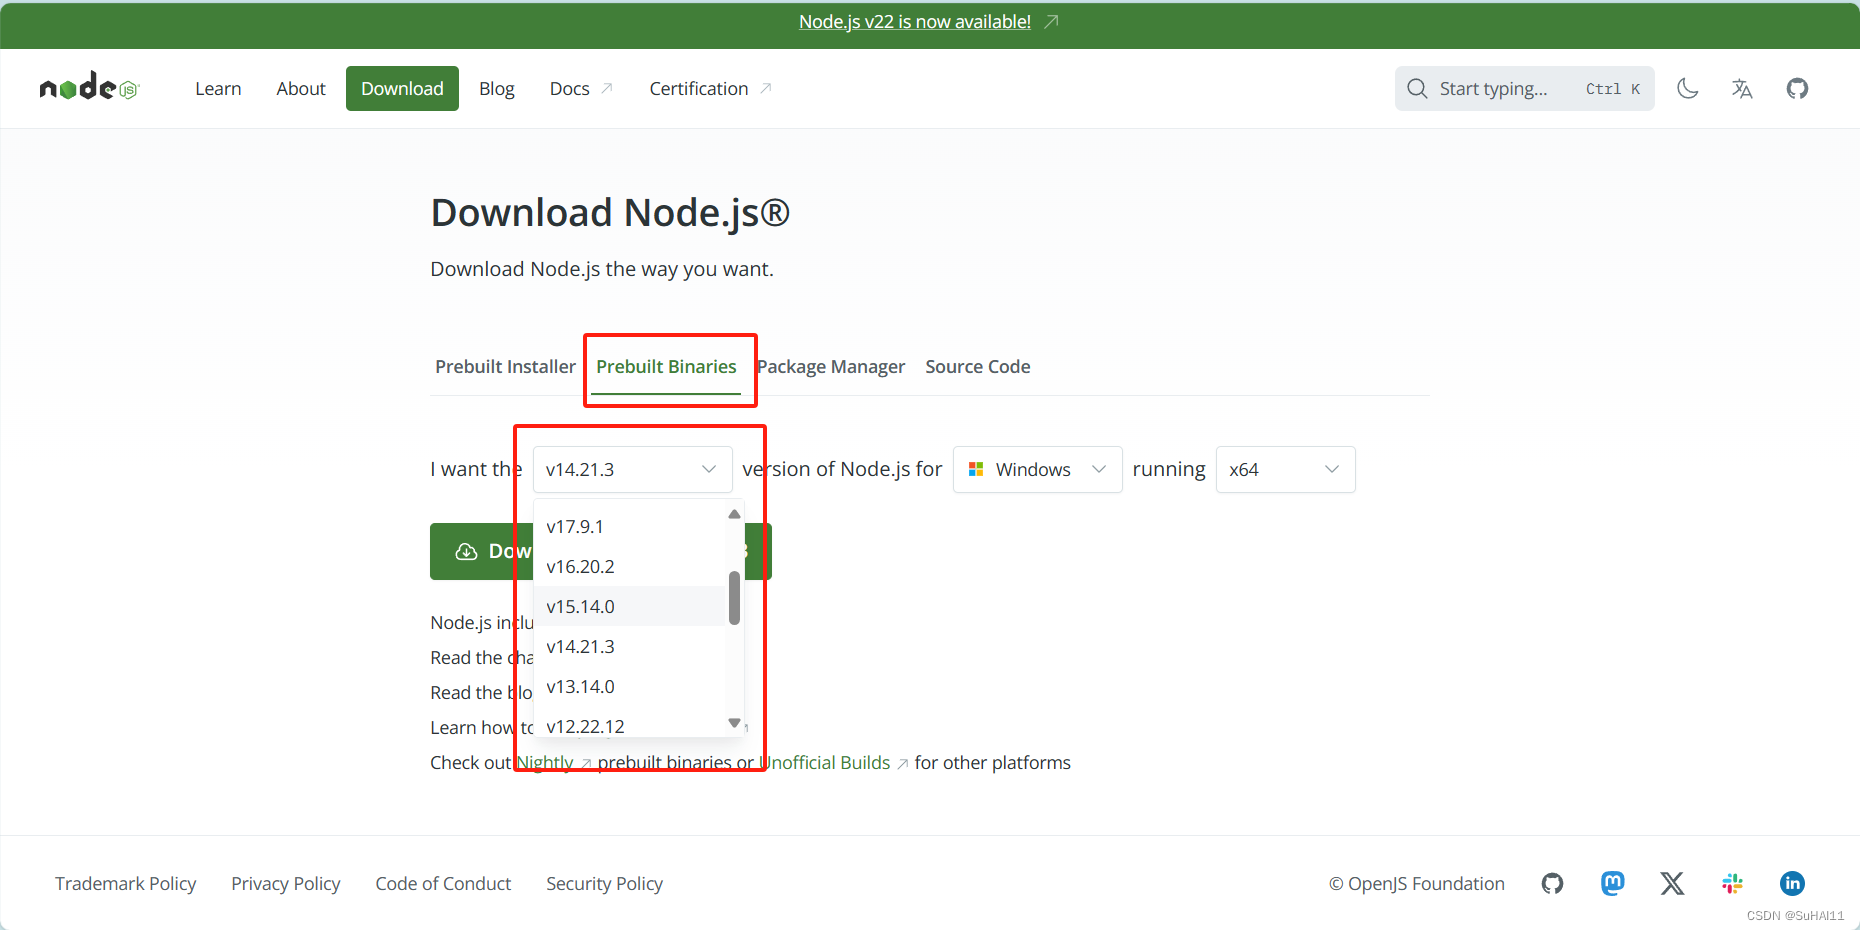This screenshot has width=1860, height=930.
Task: Open the Source Code tab
Action: click(977, 366)
